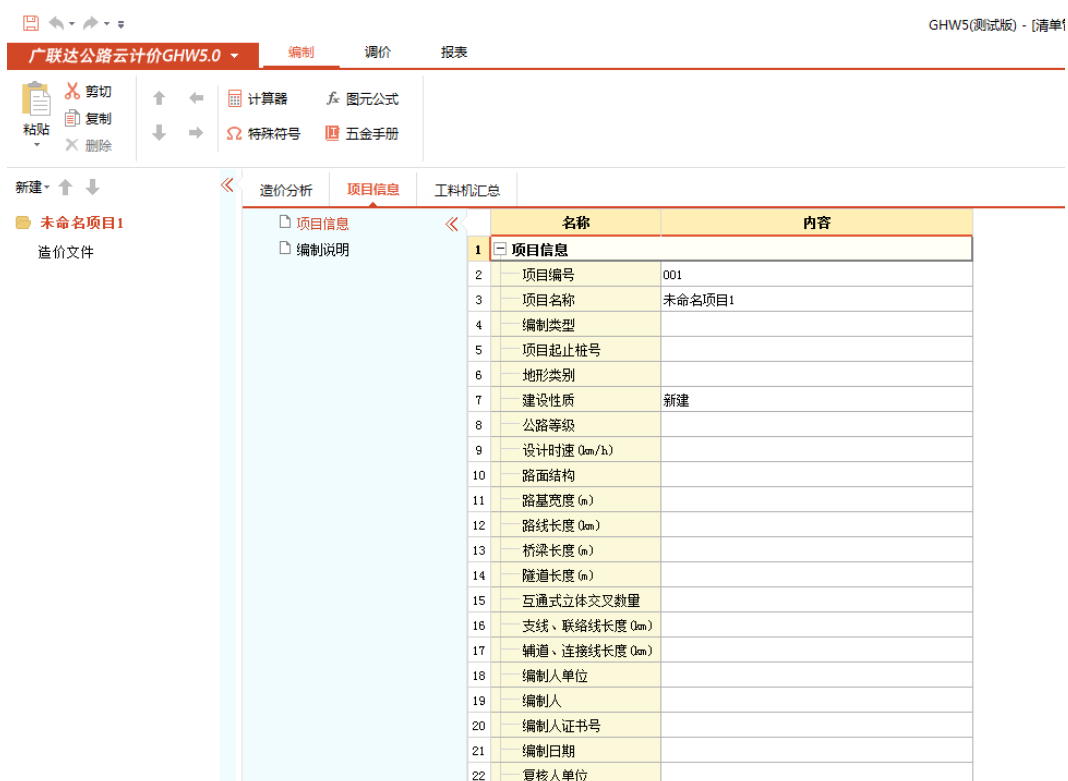
Task: Switch to the 报表 ribbon tab
Action: click(454, 53)
